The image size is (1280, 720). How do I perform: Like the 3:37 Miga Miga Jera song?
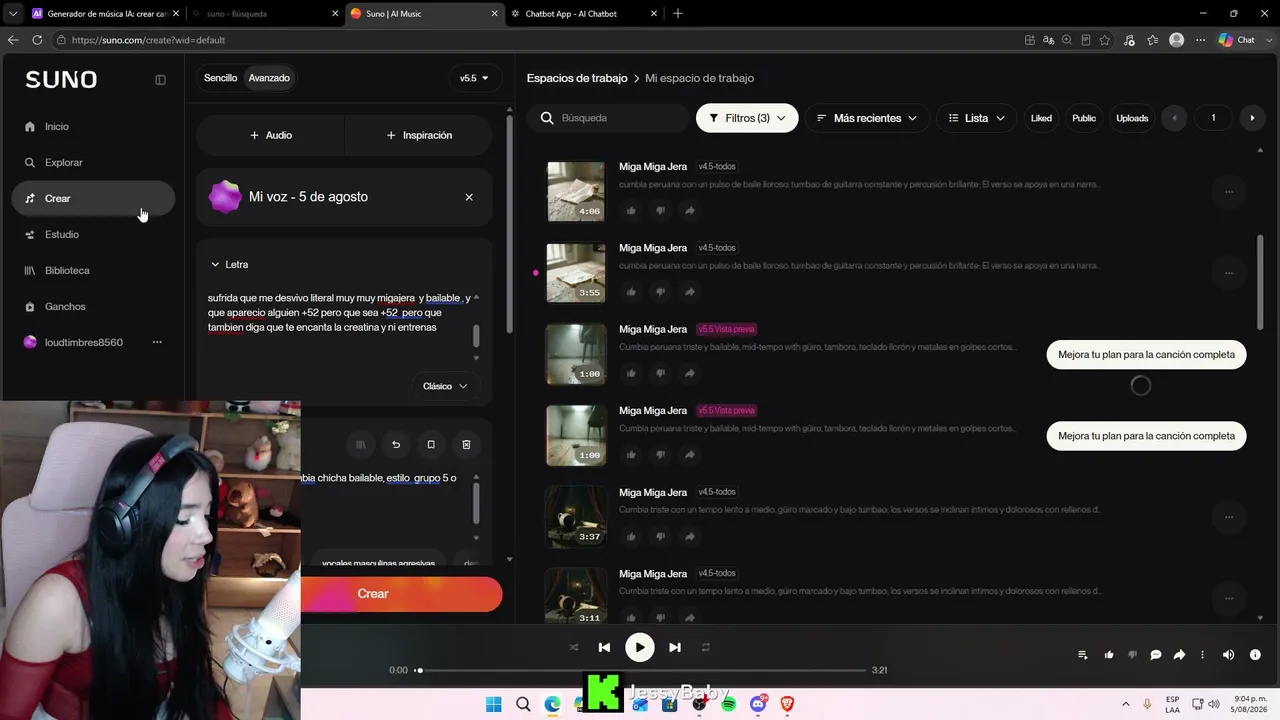(x=631, y=536)
